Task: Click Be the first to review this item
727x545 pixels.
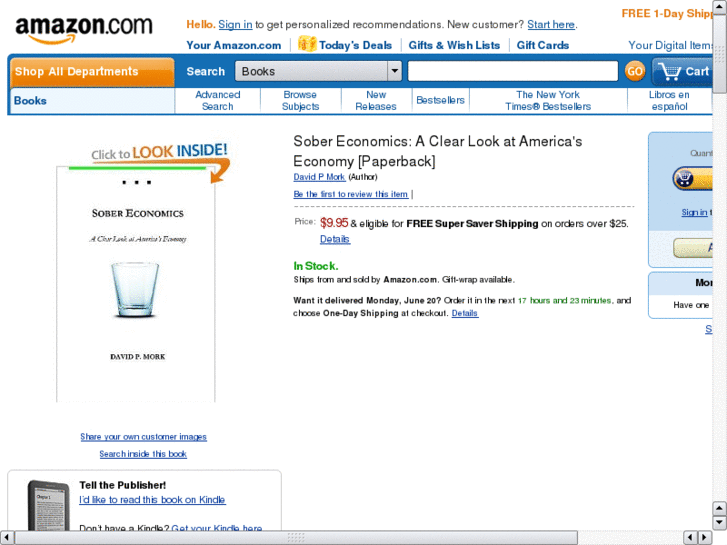Action: (x=351, y=194)
